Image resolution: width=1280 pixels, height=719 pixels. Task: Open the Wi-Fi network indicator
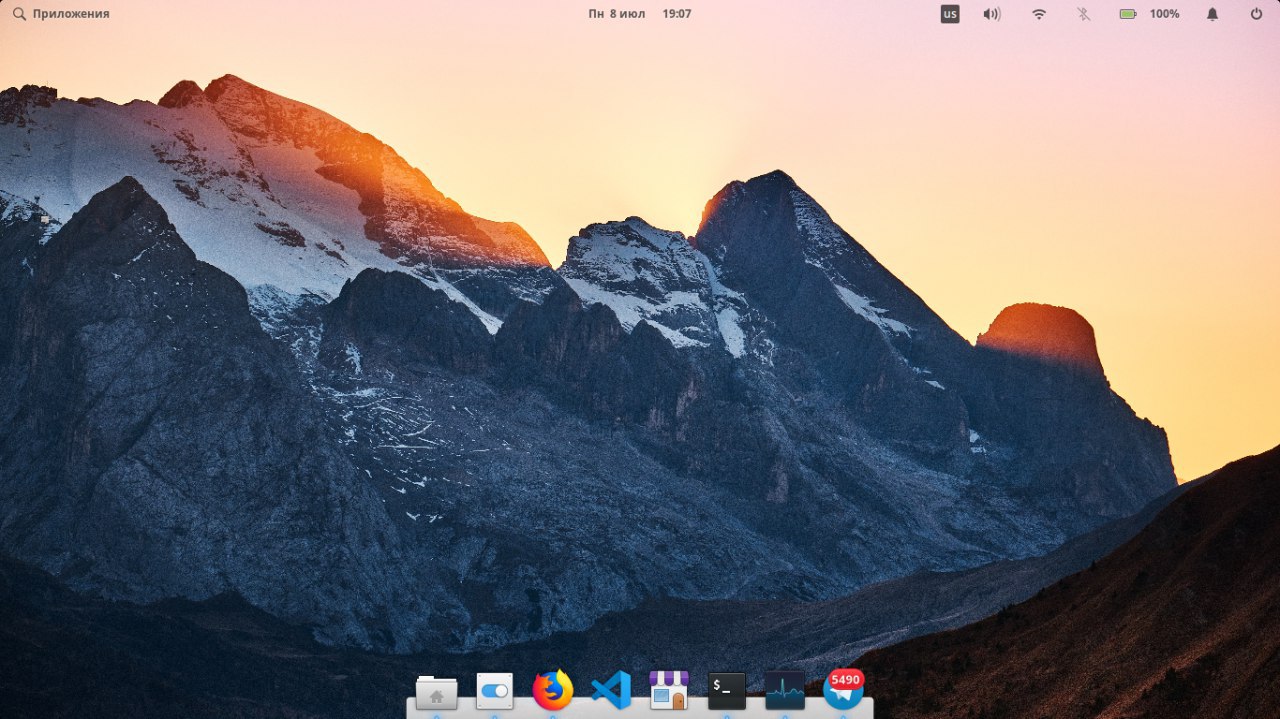(x=1039, y=14)
